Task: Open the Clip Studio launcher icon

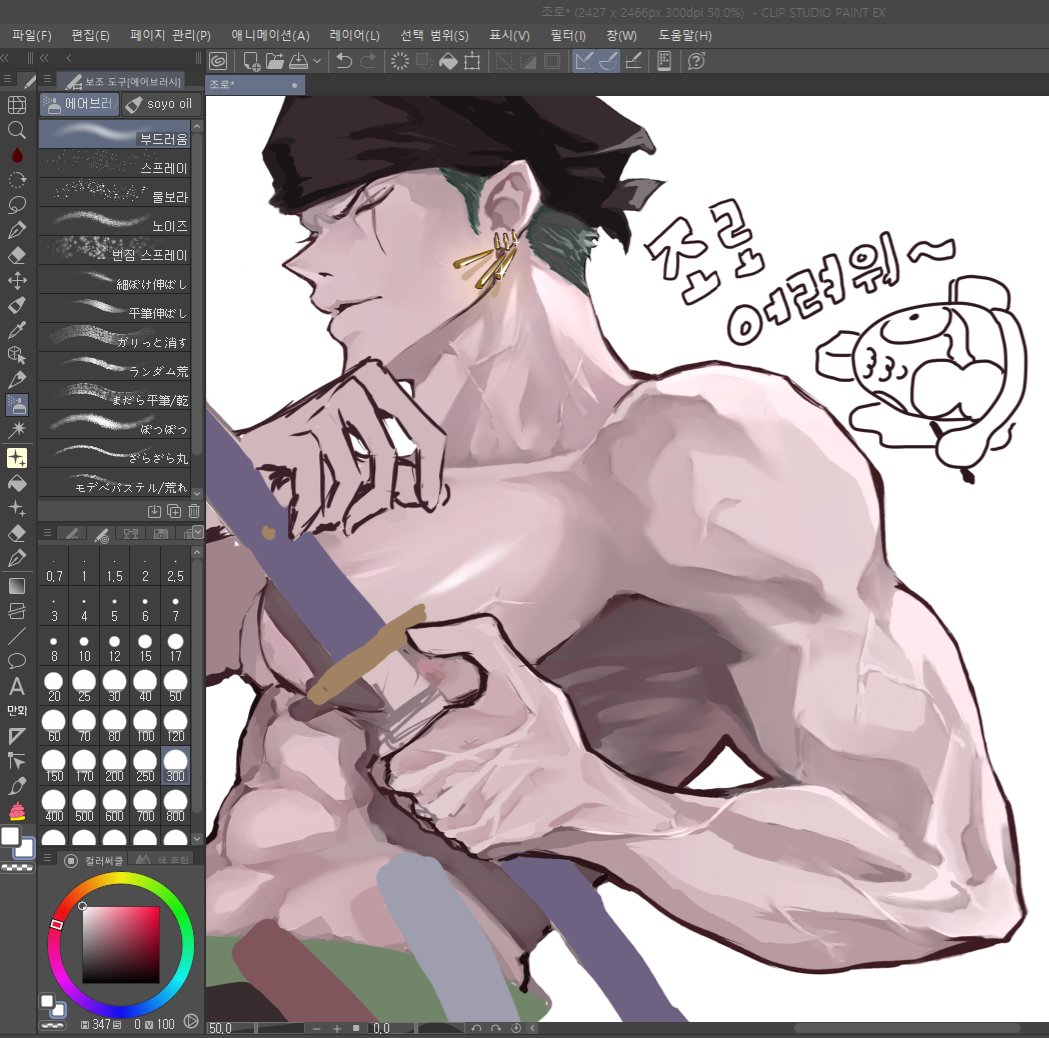Action: coord(217,62)
